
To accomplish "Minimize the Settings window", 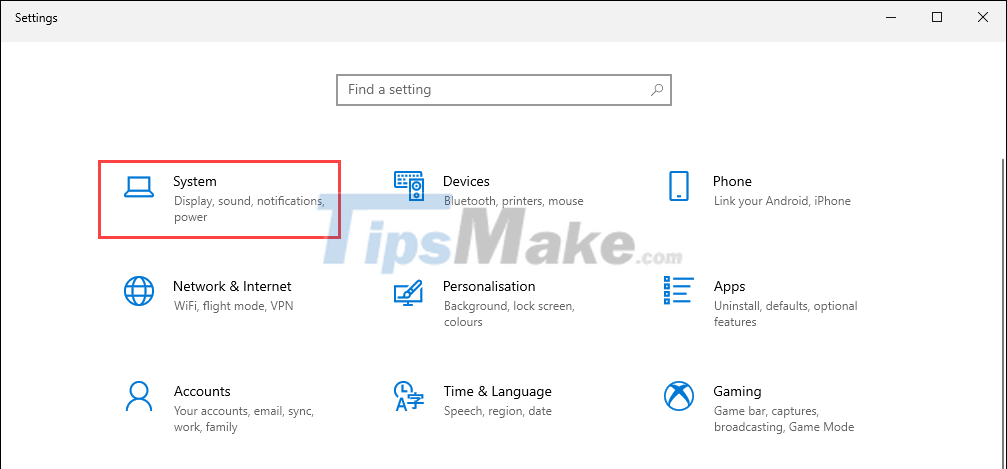I will 891,17.
